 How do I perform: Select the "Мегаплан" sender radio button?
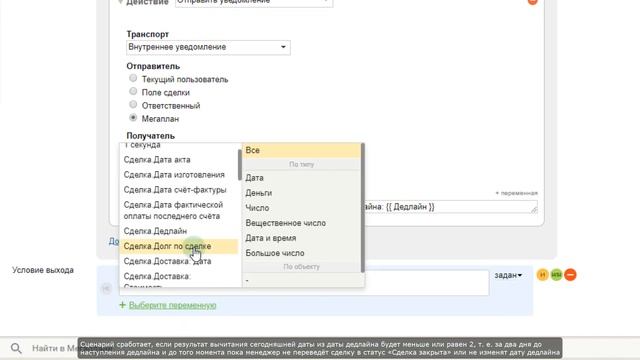(133, 118)
